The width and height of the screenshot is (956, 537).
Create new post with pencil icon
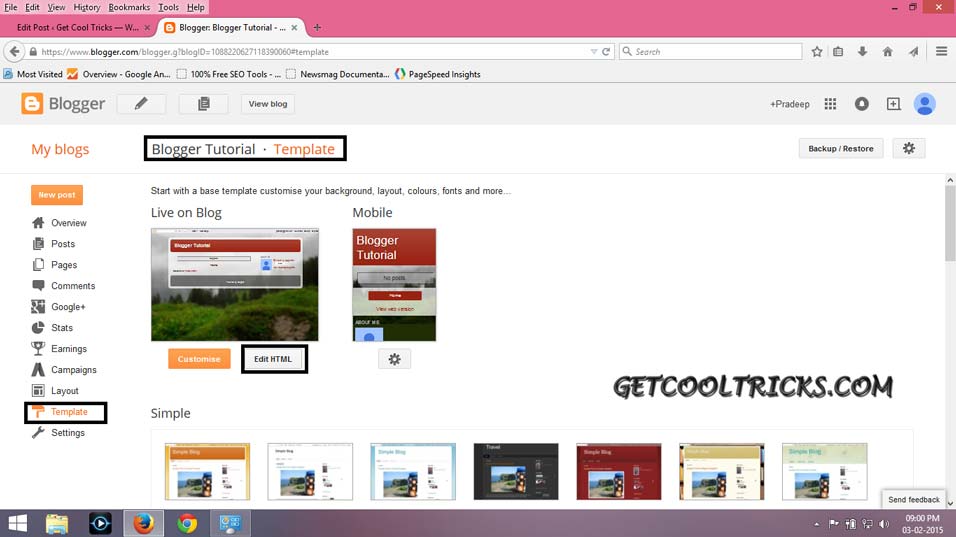coord(141,104)
